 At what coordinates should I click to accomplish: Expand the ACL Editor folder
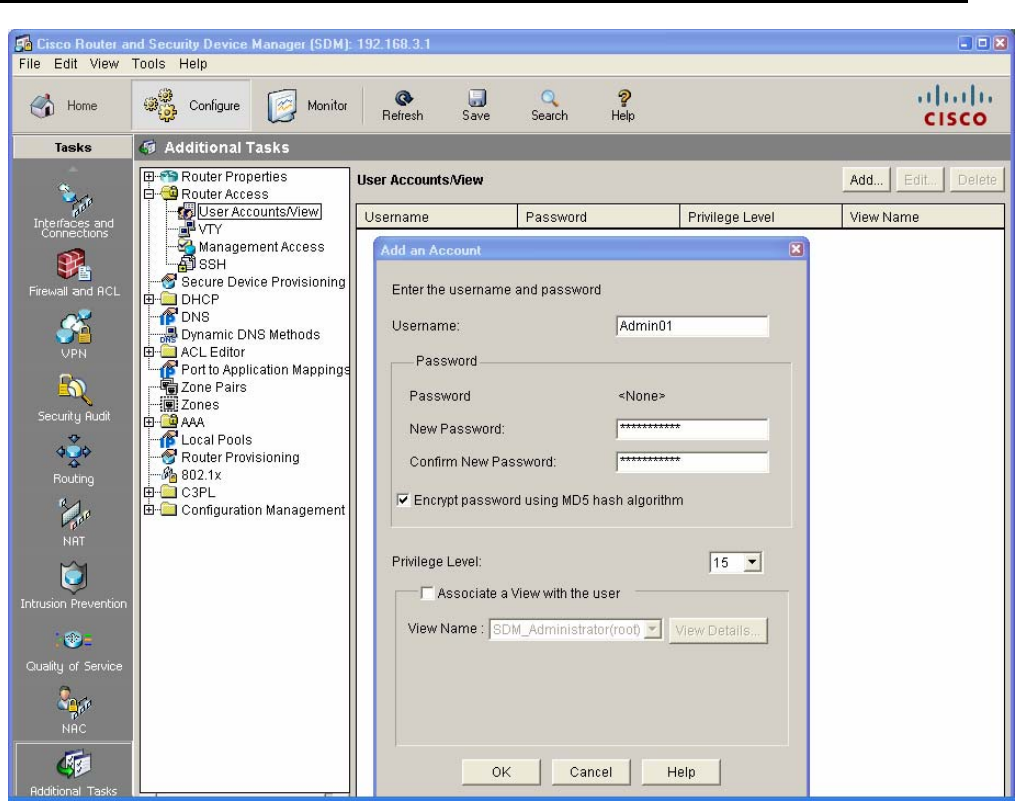pos(149,352)
